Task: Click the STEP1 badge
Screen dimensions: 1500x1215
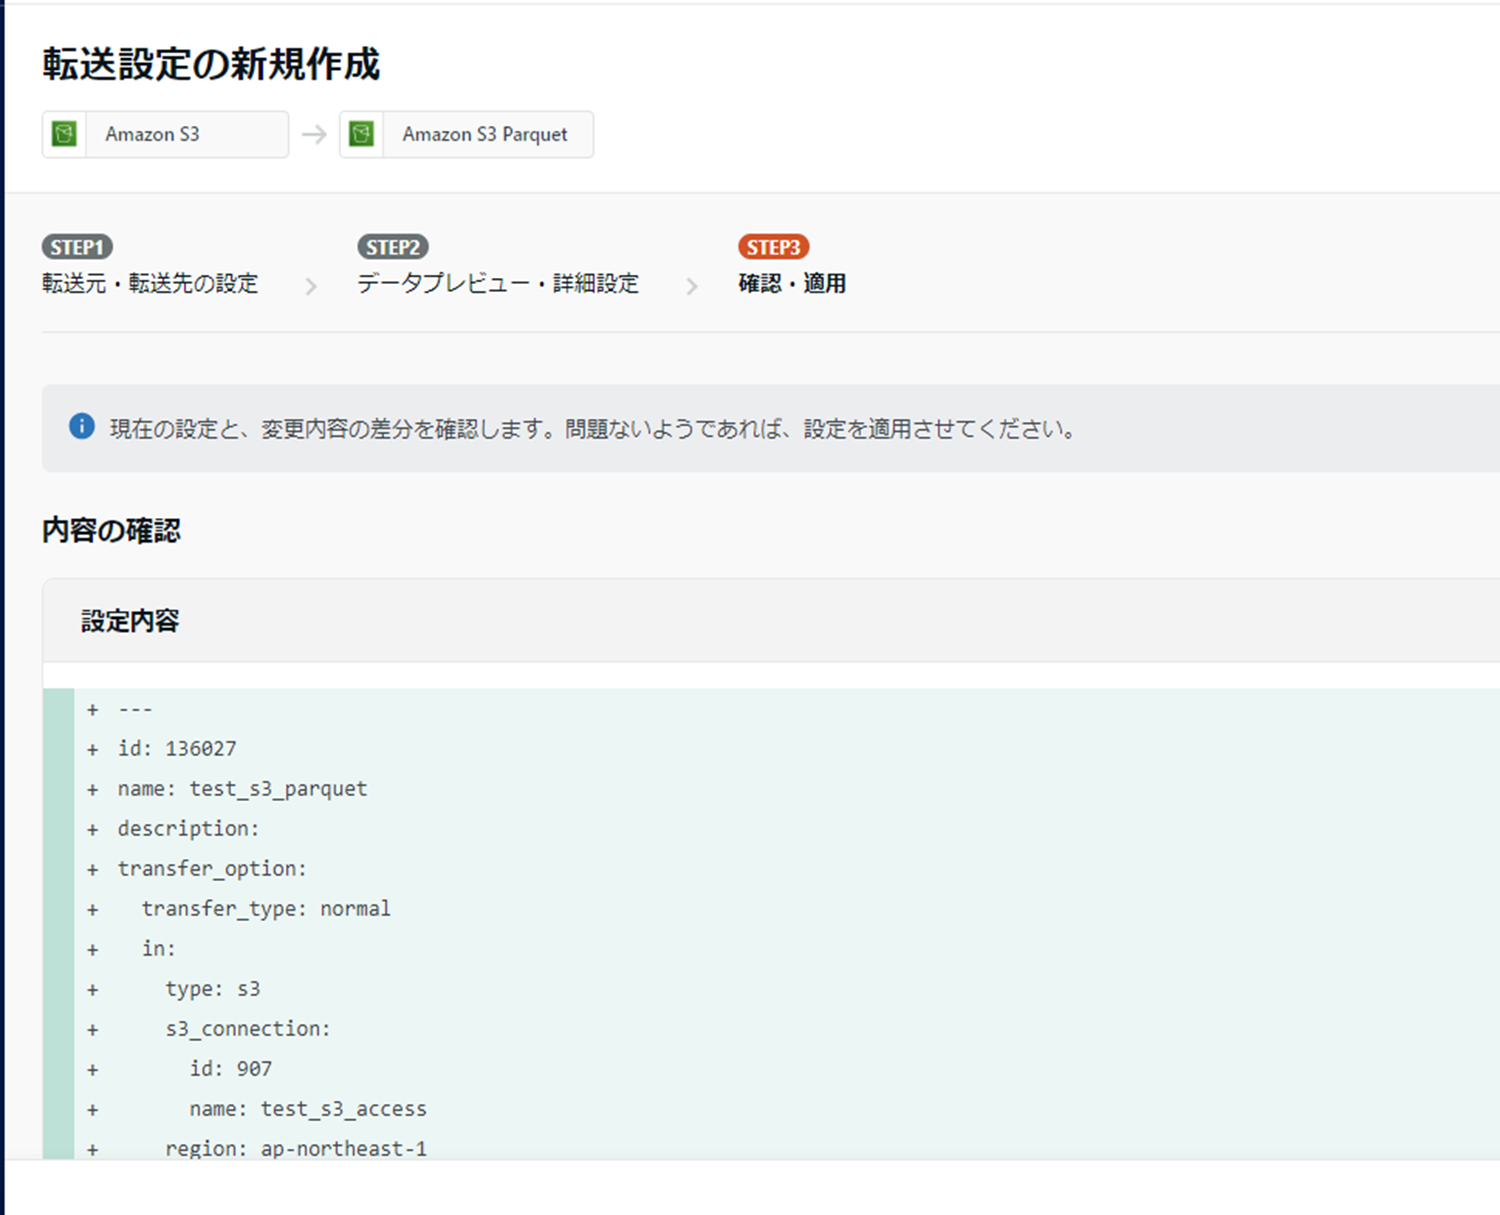Action: click(x=77, y=247)
